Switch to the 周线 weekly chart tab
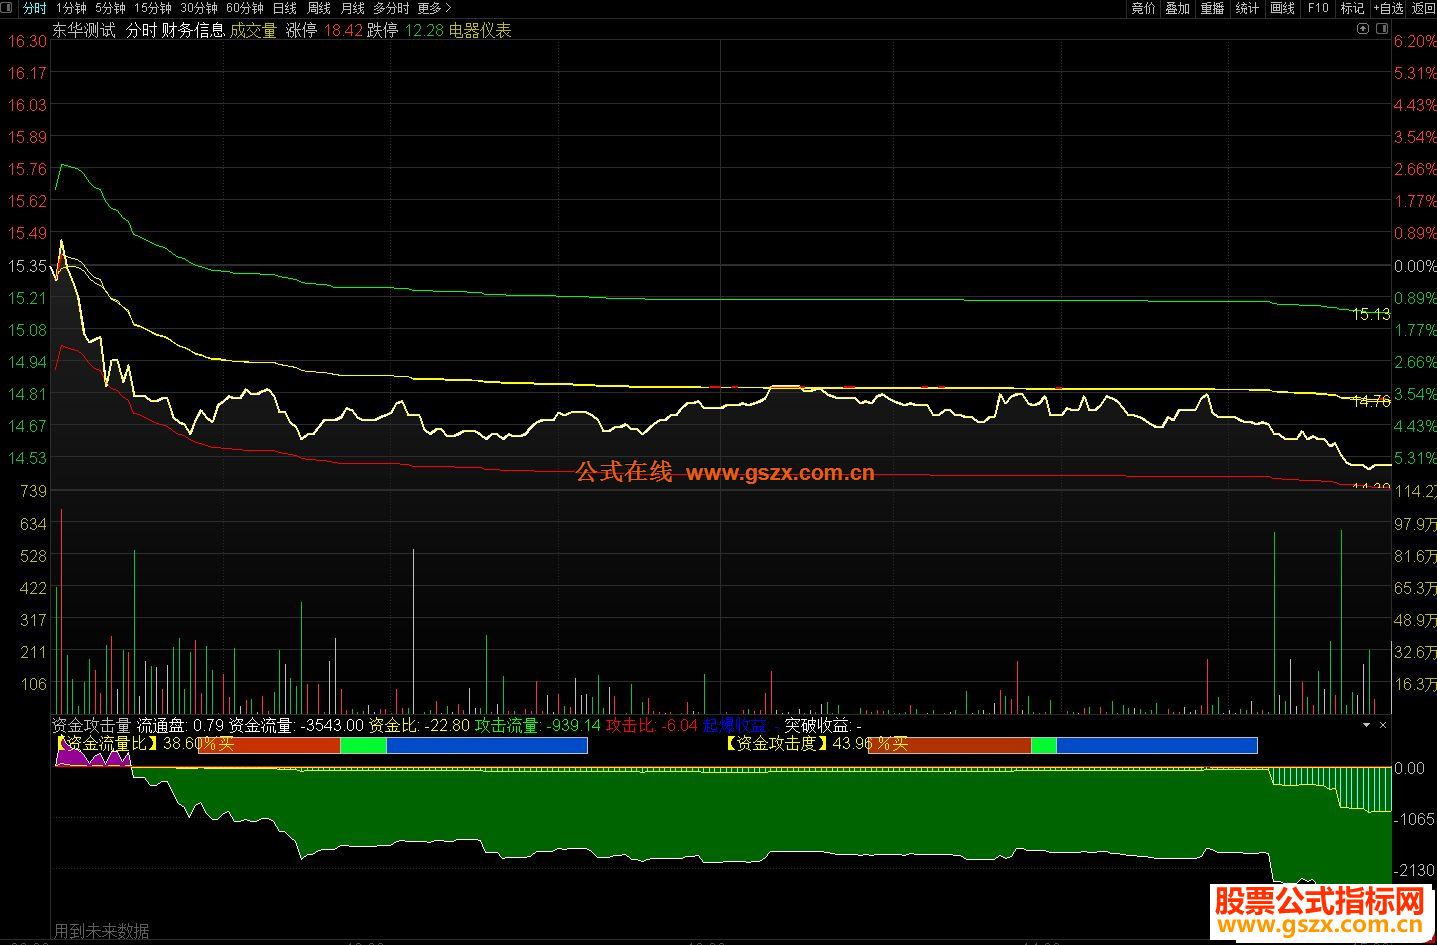Viewport: 1437px width, 945px height. 319,8
